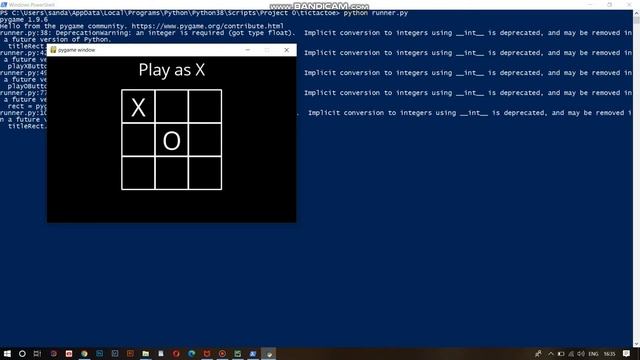Open Google Chrome from the taskbar

tap(84, 353)
